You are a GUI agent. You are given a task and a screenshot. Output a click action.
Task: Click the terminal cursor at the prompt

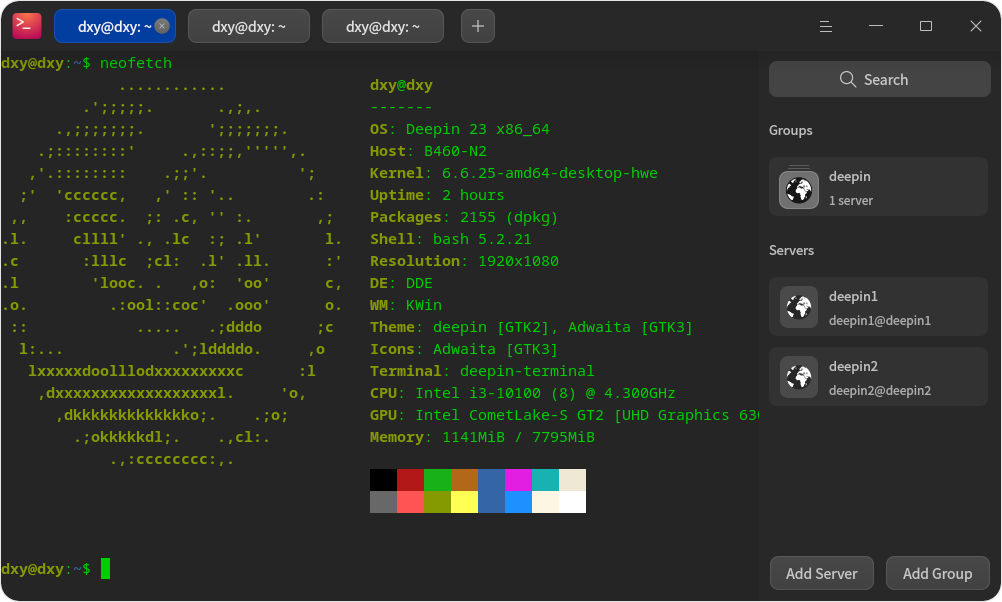(x=105, y=569)
